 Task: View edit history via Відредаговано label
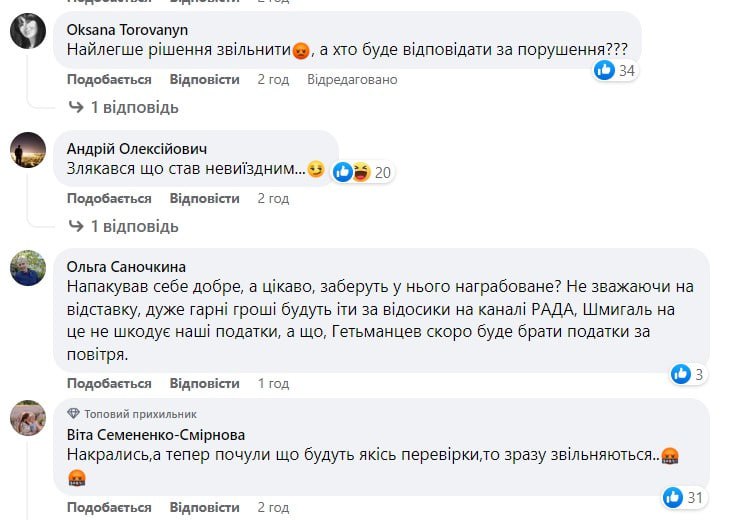(x=352, y=79)
